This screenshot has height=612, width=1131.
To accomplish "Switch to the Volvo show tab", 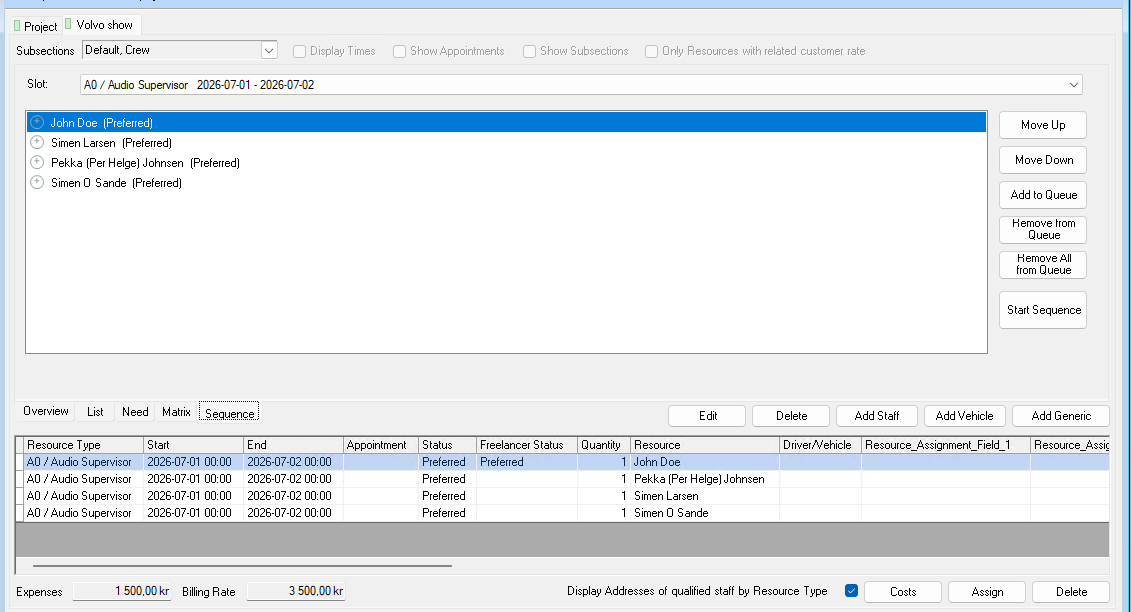I will [102, 25].
